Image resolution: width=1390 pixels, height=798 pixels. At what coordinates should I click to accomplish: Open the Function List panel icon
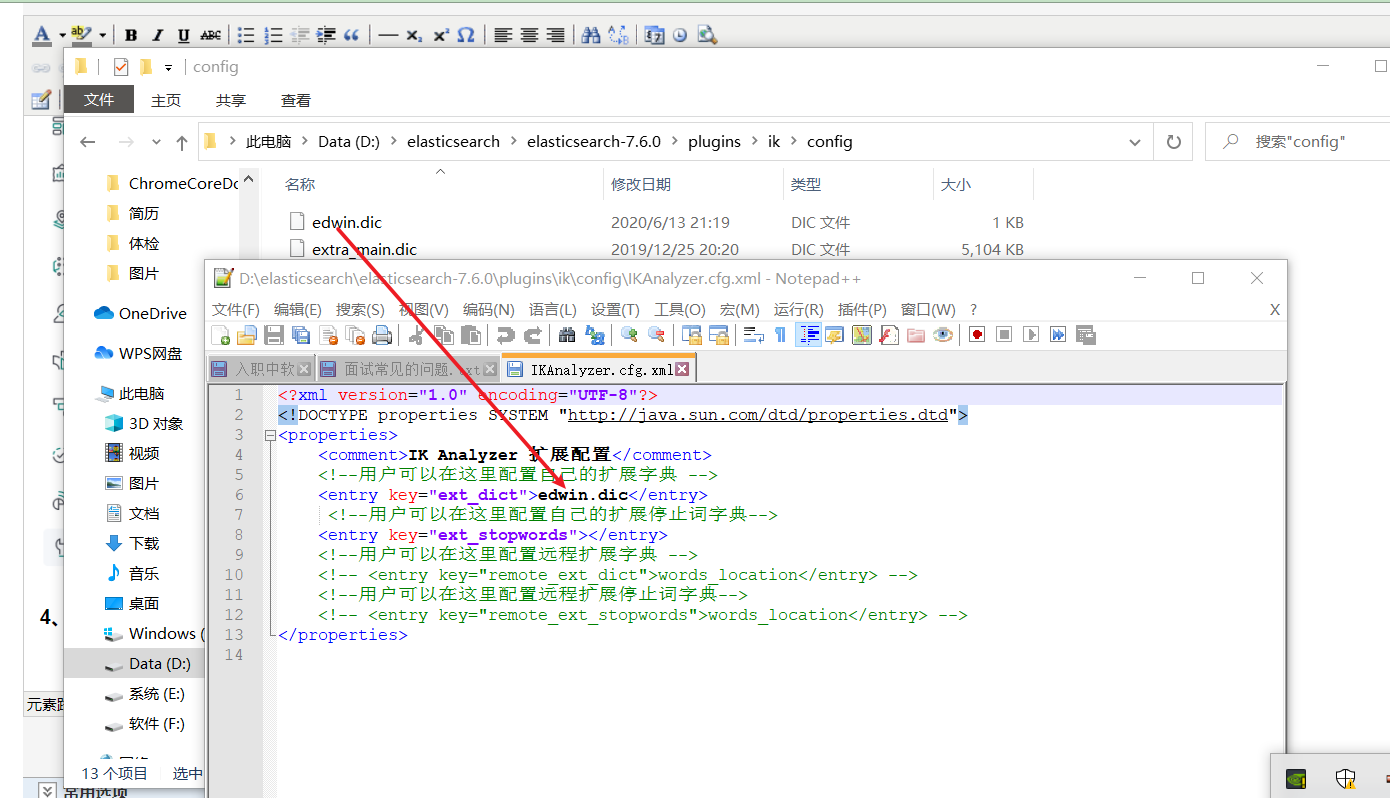pyautogui.click(x=888, y=335)
